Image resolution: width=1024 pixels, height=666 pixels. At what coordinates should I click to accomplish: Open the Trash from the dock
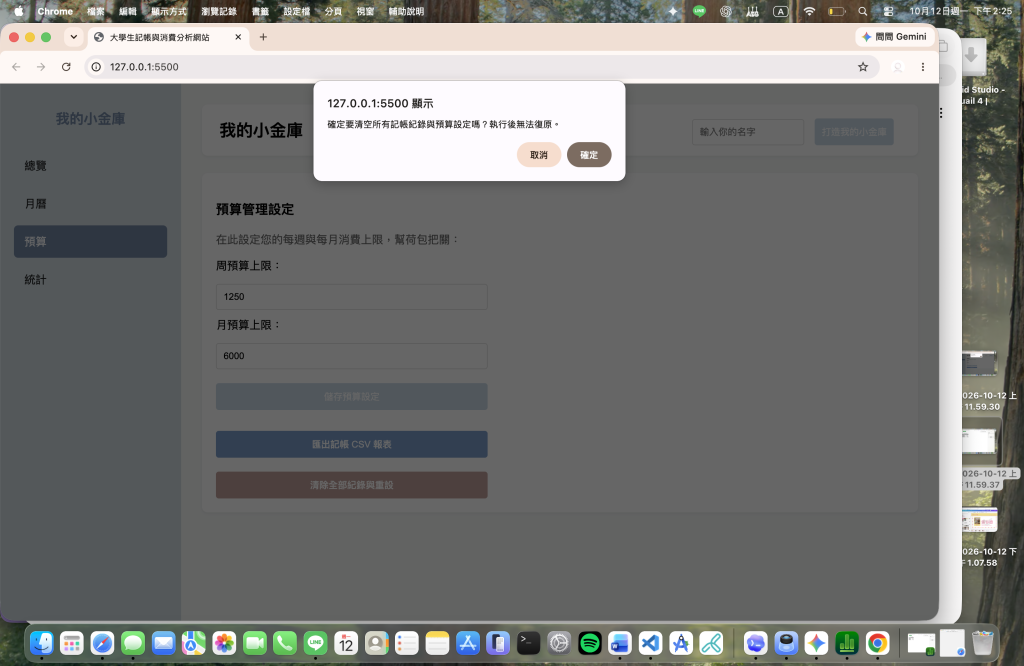982,643
